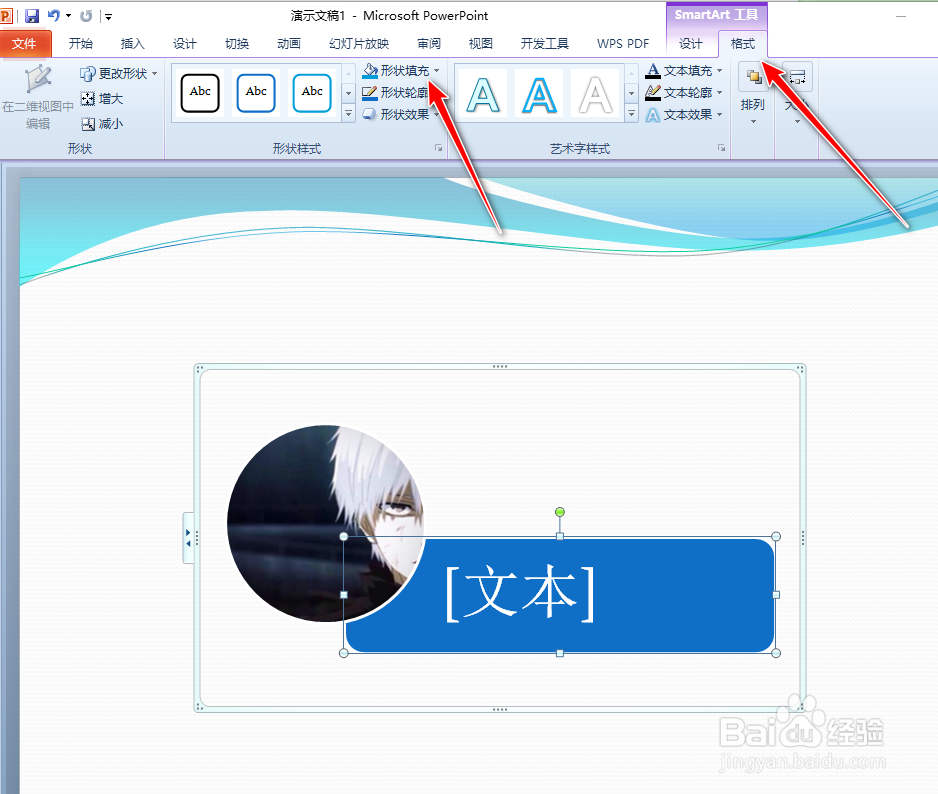Expand the shape styles gallery
Viewport: 938px width, 794px height.
click(349, 113)
